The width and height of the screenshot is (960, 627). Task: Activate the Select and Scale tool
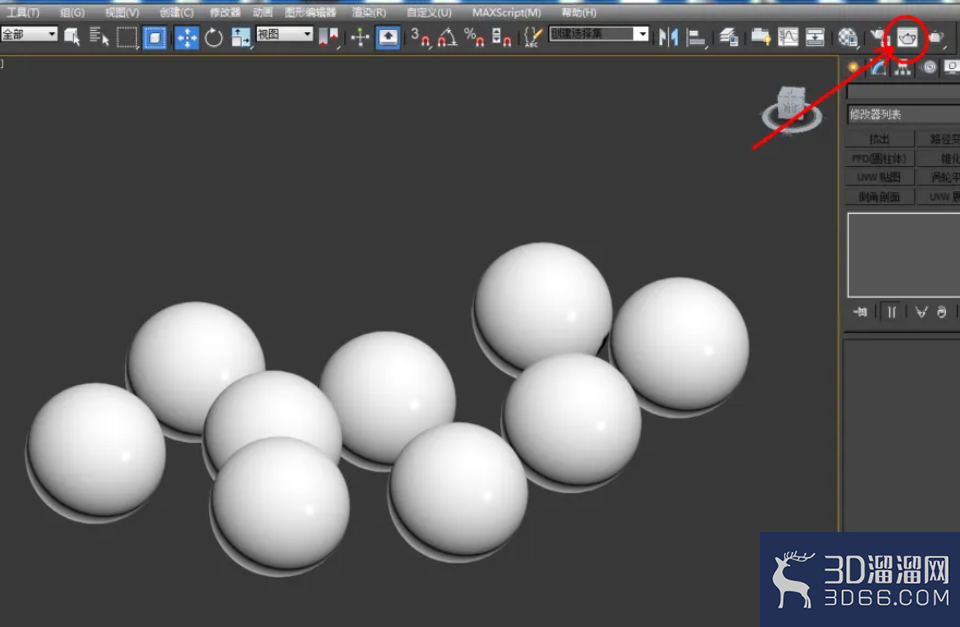pos(240,37)
